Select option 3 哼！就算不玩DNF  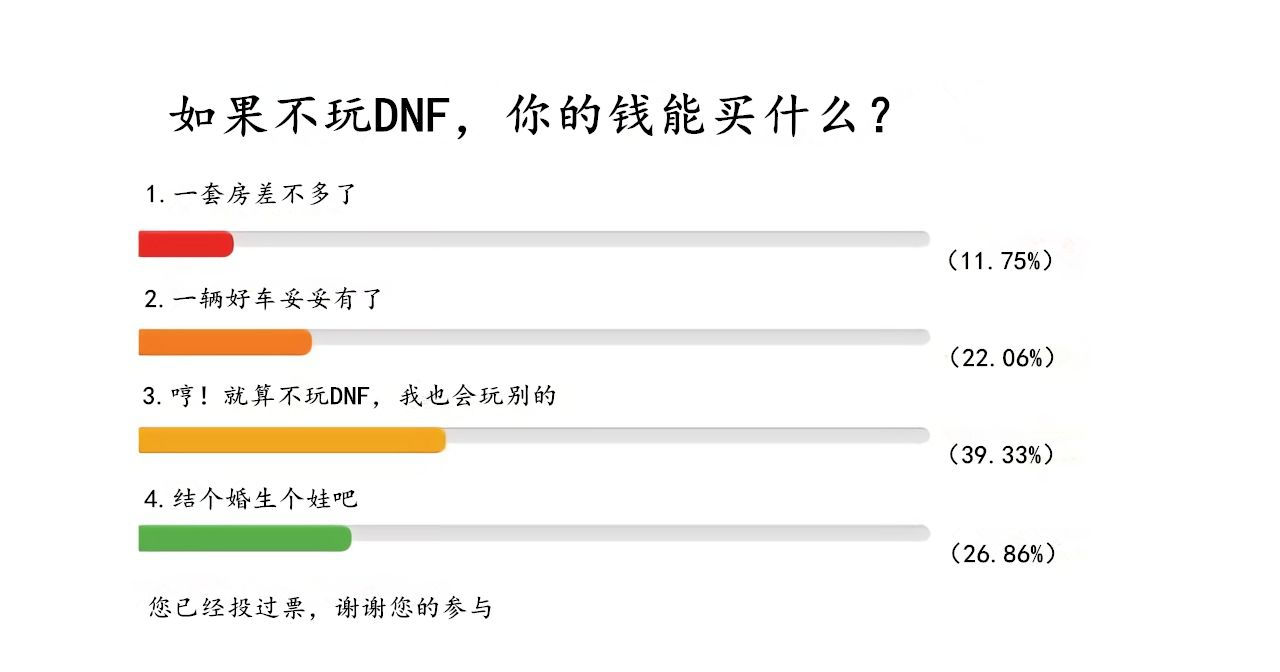[x=349, y=397]
